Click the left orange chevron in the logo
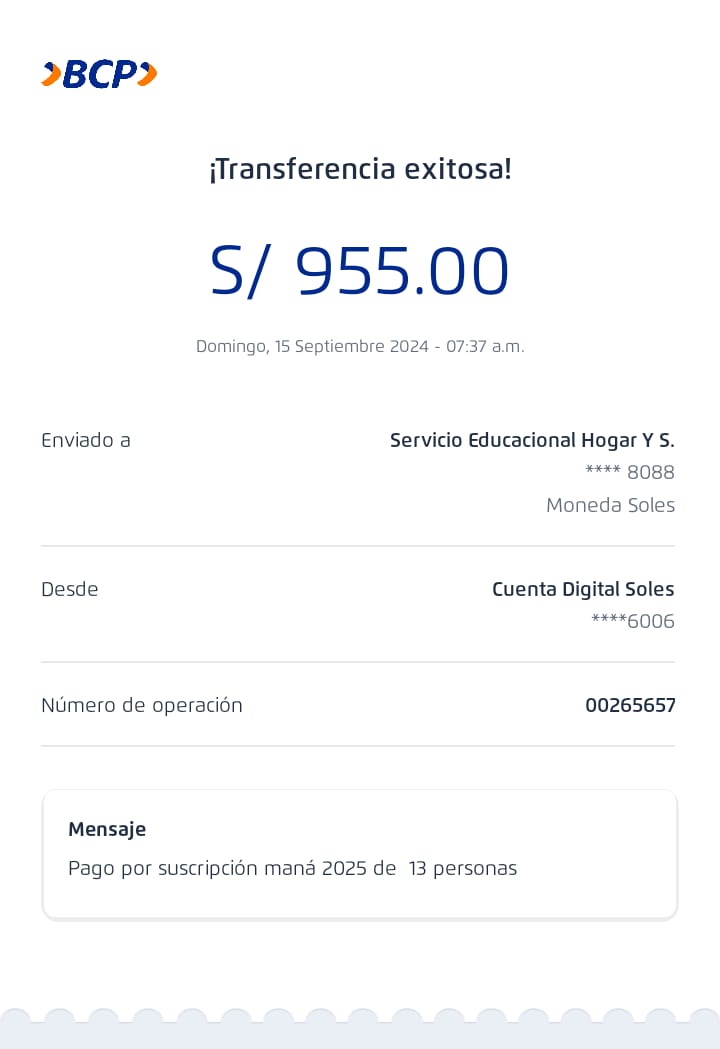 coord(50,74)
